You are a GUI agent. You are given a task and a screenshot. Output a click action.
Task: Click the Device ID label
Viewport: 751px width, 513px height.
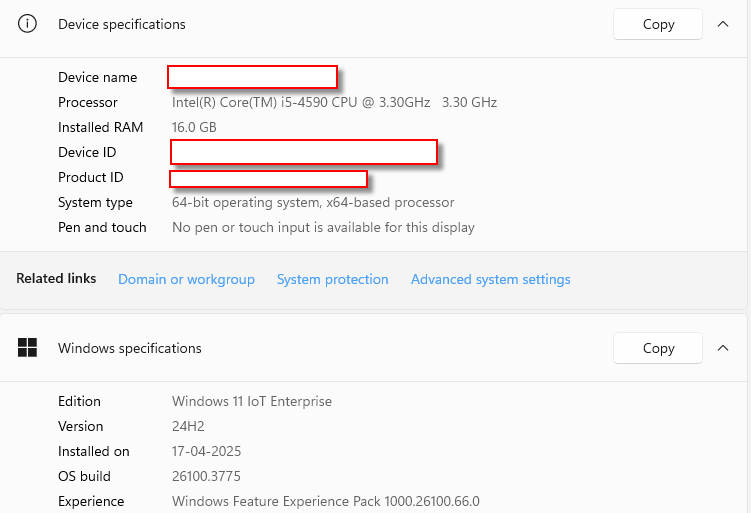[x=87, y=152]
